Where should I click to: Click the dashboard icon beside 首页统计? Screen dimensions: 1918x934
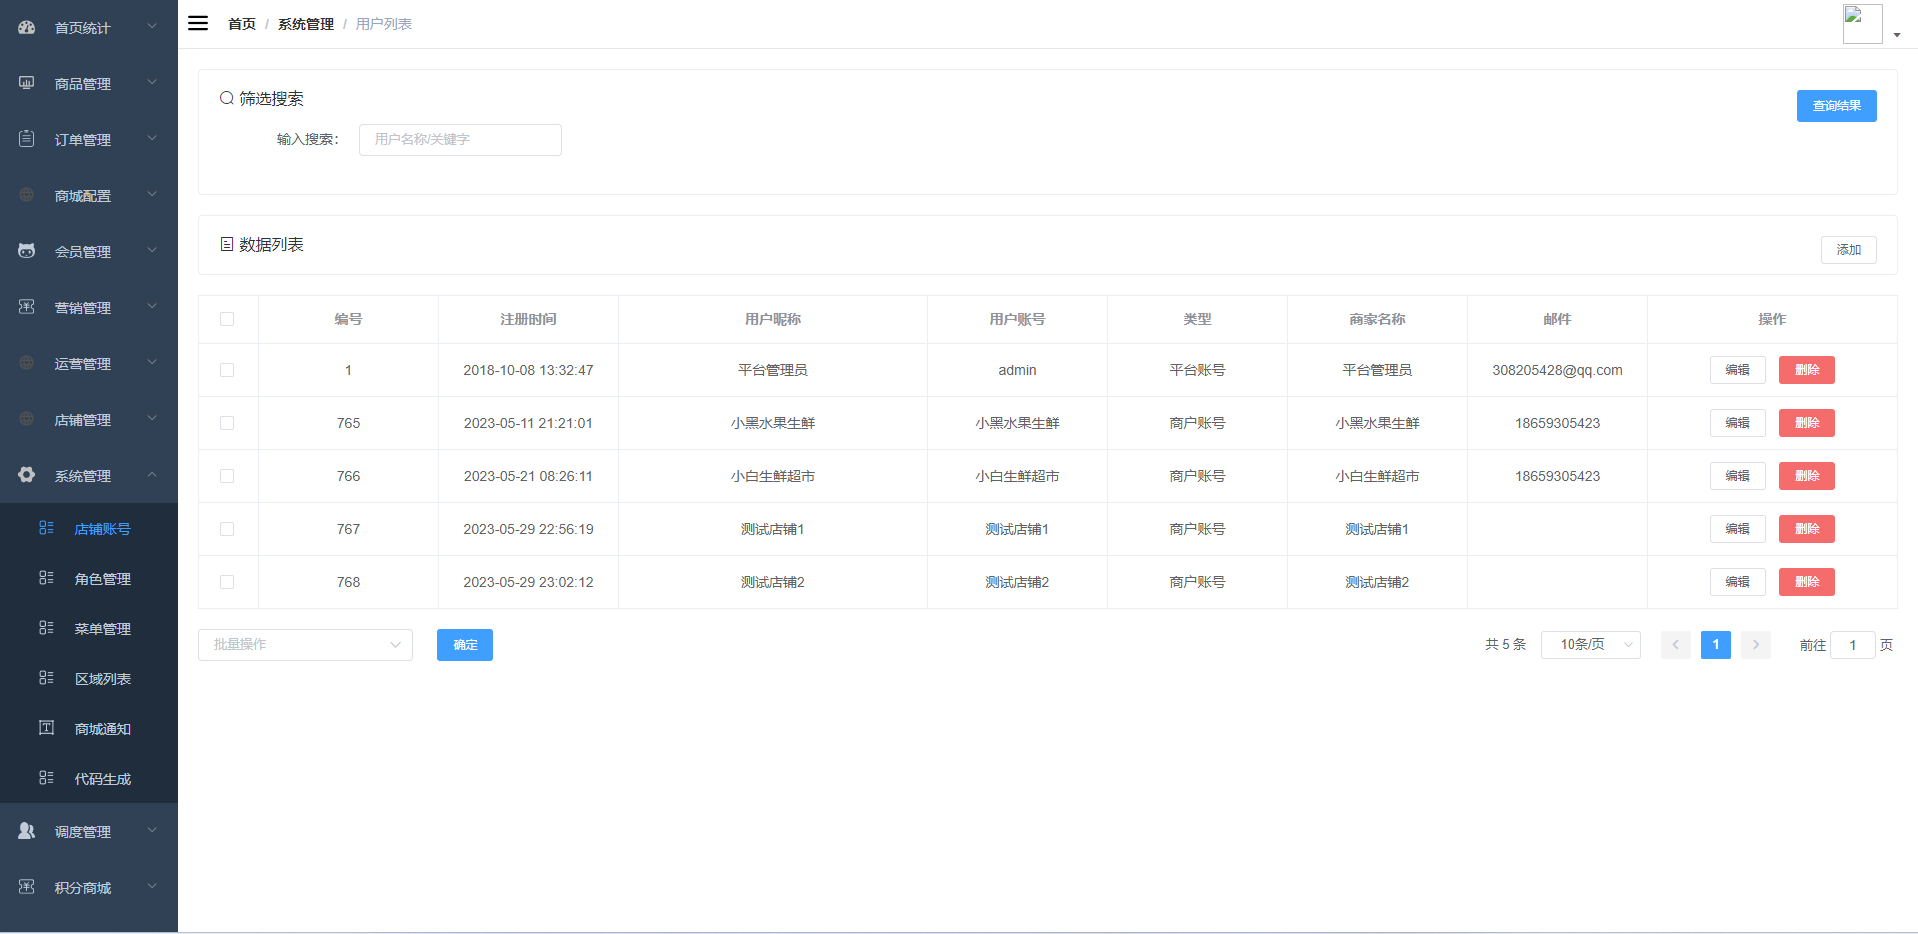point(27,27)
